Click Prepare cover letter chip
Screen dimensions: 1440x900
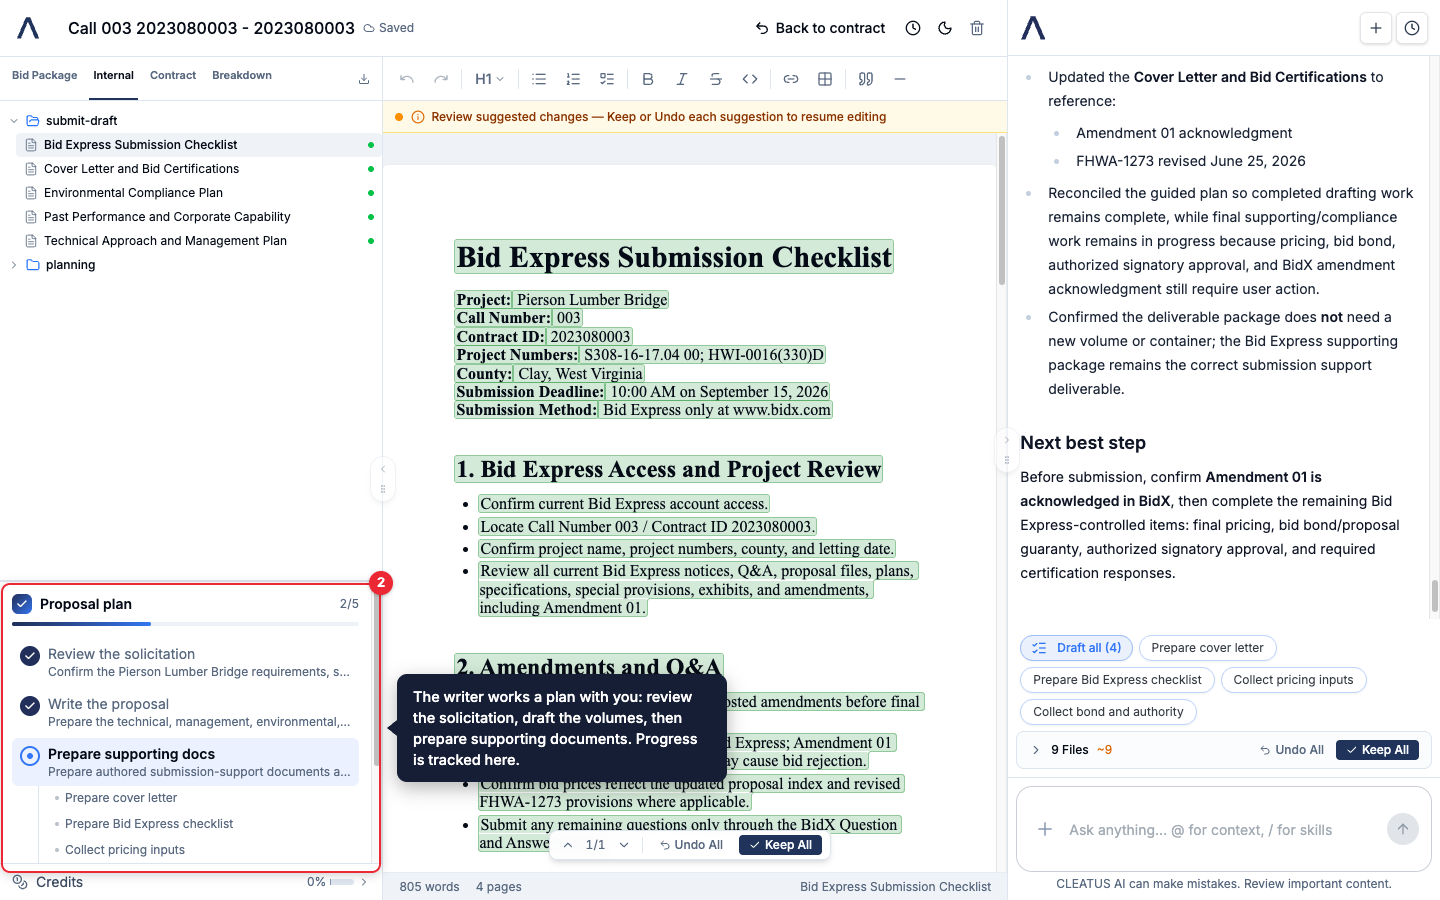point(1207,648)
